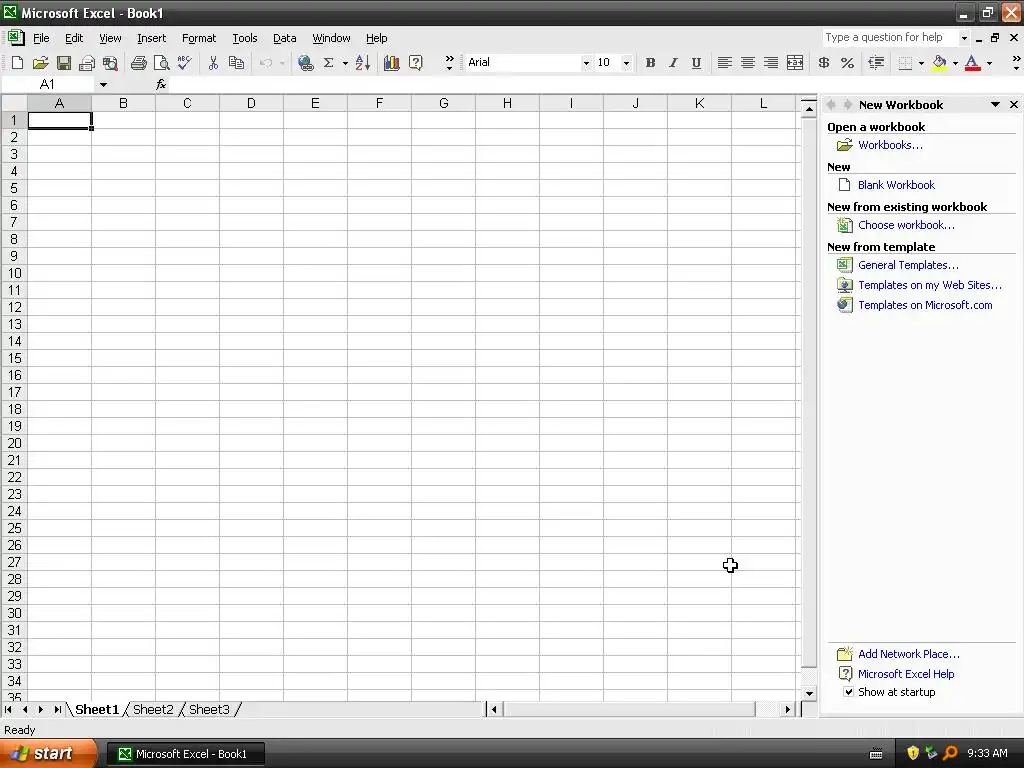Image resolution: width=1024 pixels, height=768 pixels.
Task: Open the Workbooks... link
Action: [x=890, y=145]
